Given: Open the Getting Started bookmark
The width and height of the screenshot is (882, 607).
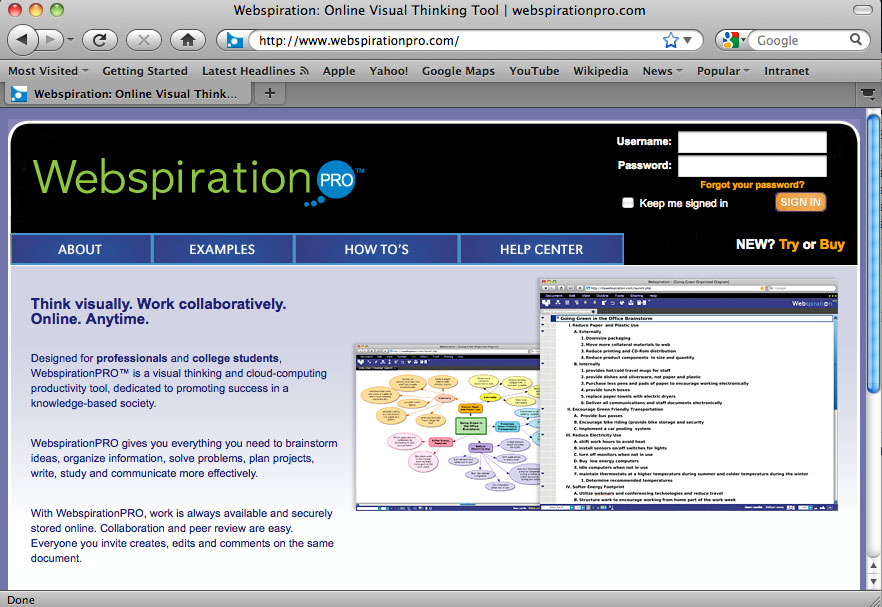Looking at the screenshot, I should click(145, 71).
